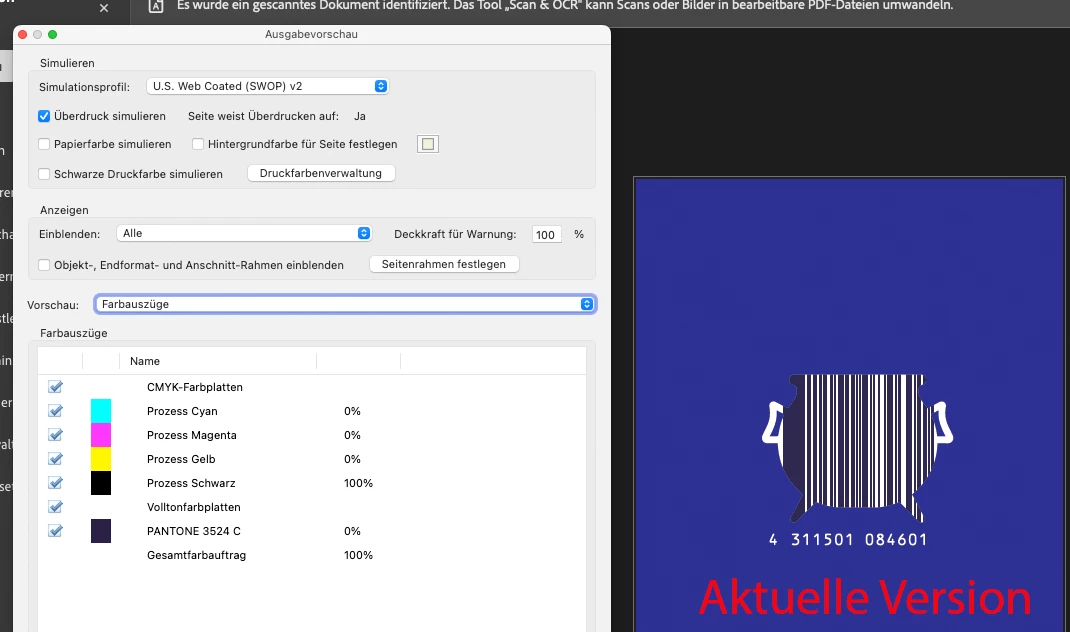
Task: Click the Deckkraft für Warnung field
Action: (x=547, y=235)
